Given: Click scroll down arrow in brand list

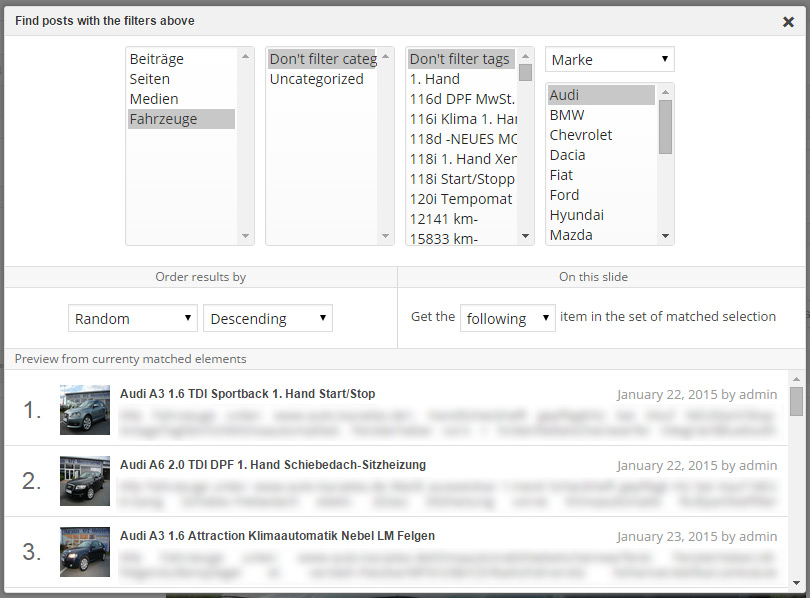Looking at the screenshot, I should pyautogui.click(x=665, y=236).
